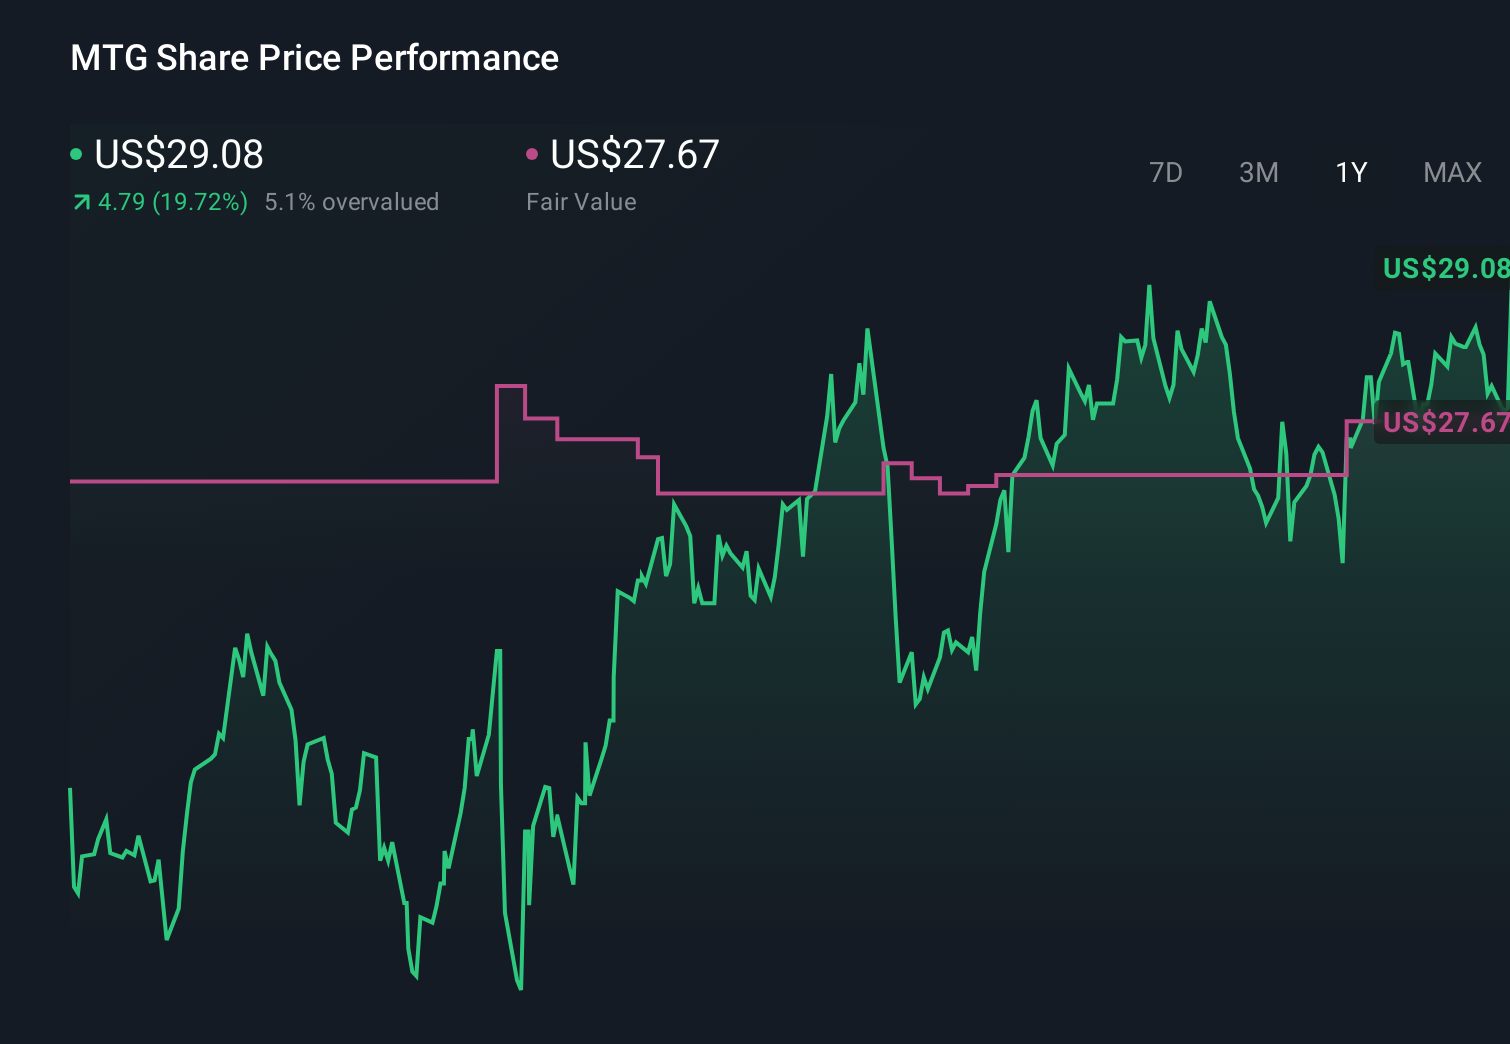This screenshot has width=1510, height=1044.
Task: Click the 4.79 (19.72%) change figure
Action: click(x=172, y=201)
